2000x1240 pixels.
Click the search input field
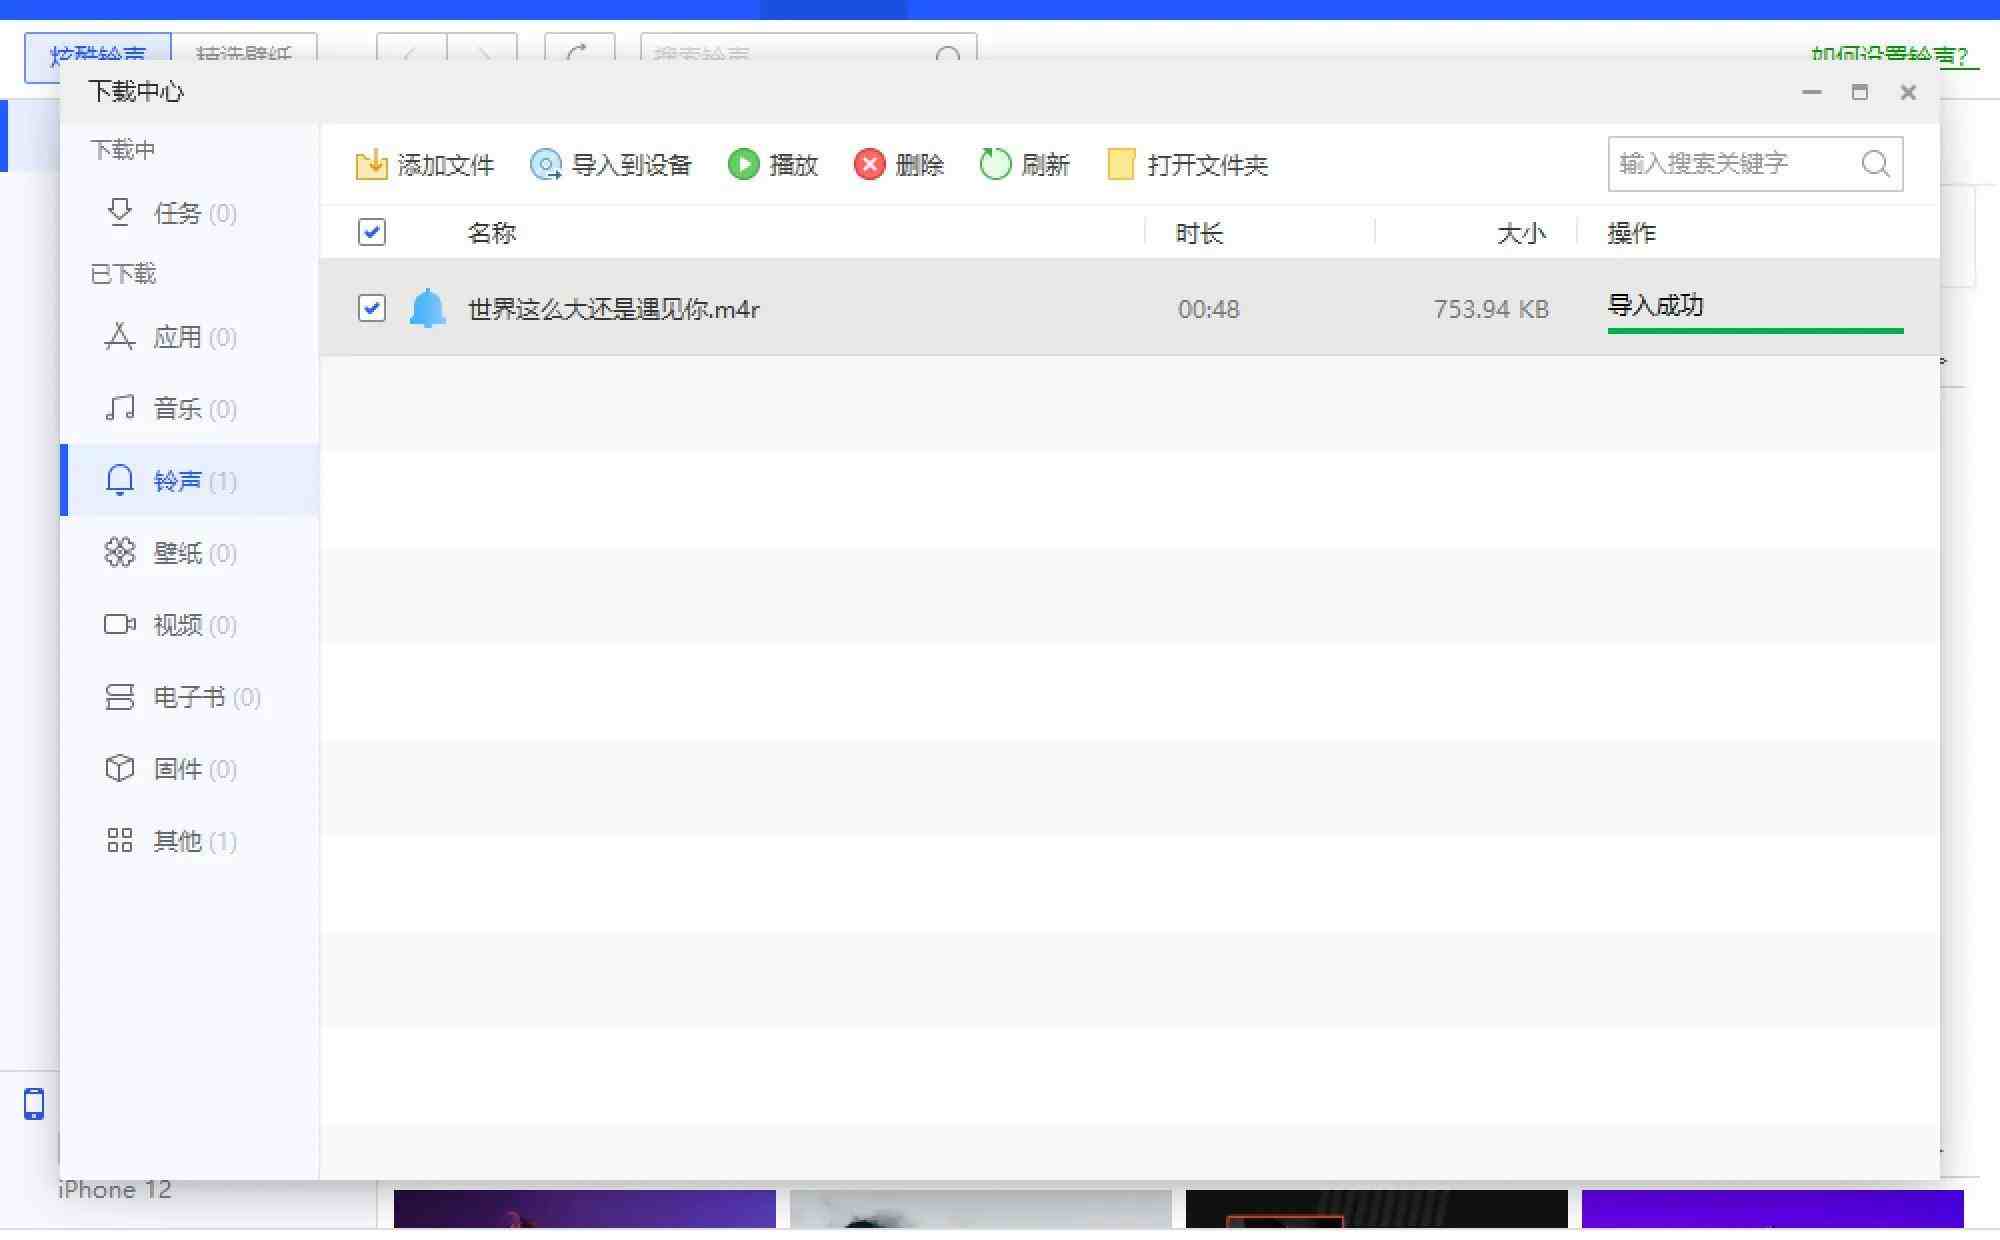coord(1729,163)
